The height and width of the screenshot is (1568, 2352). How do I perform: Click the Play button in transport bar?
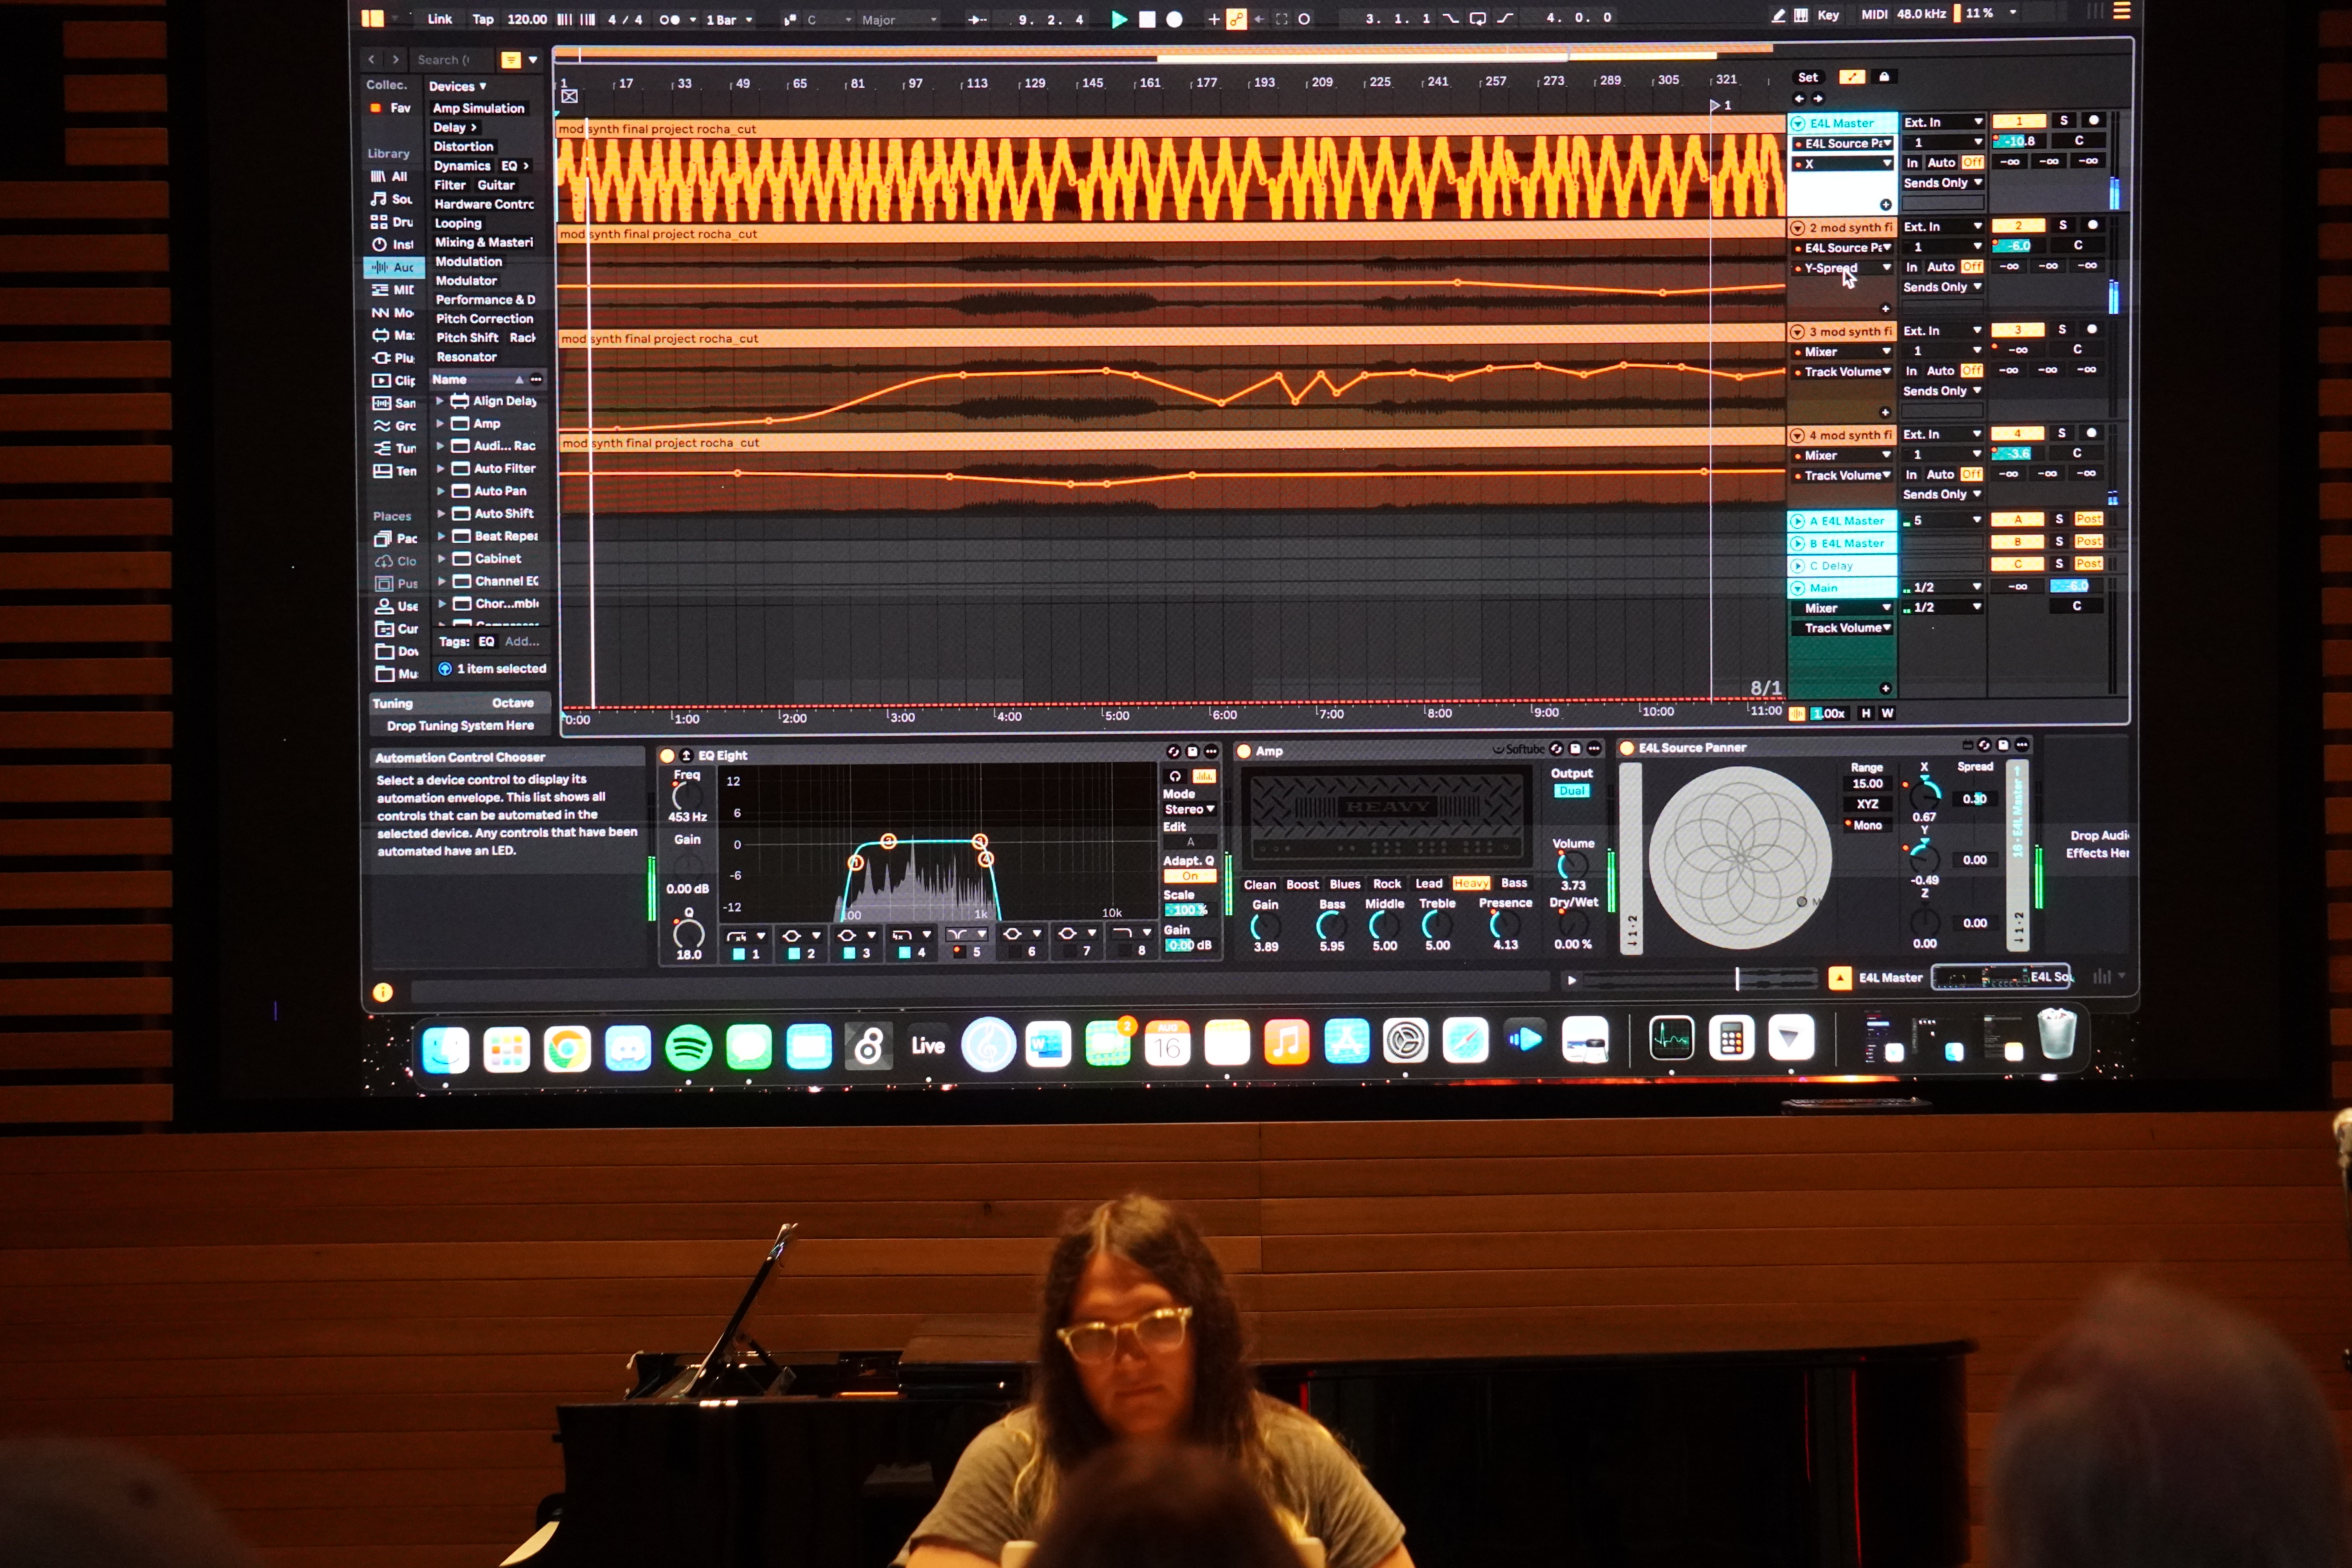point(1119,19)
